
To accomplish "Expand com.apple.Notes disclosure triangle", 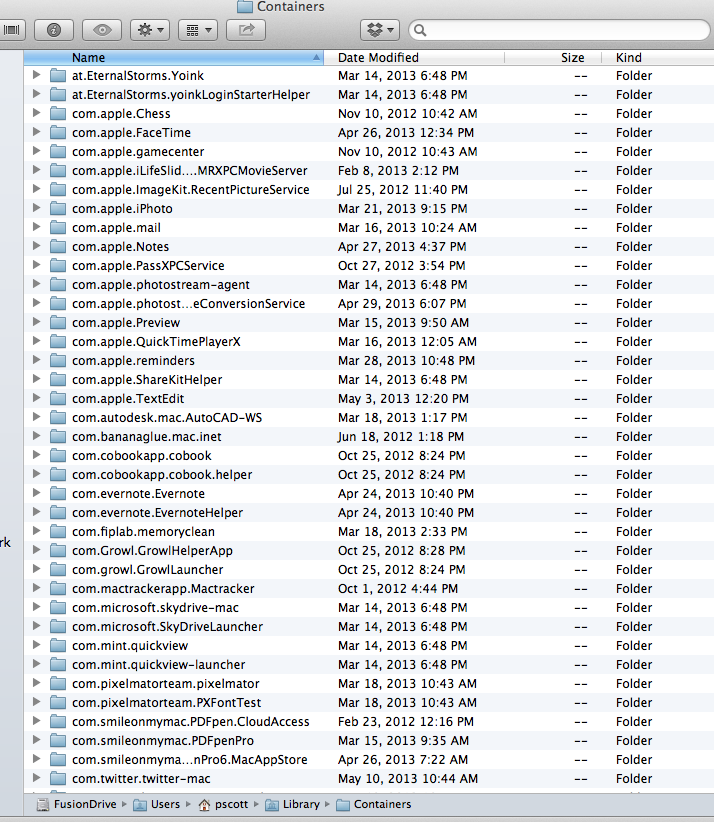I will point(36,246).
